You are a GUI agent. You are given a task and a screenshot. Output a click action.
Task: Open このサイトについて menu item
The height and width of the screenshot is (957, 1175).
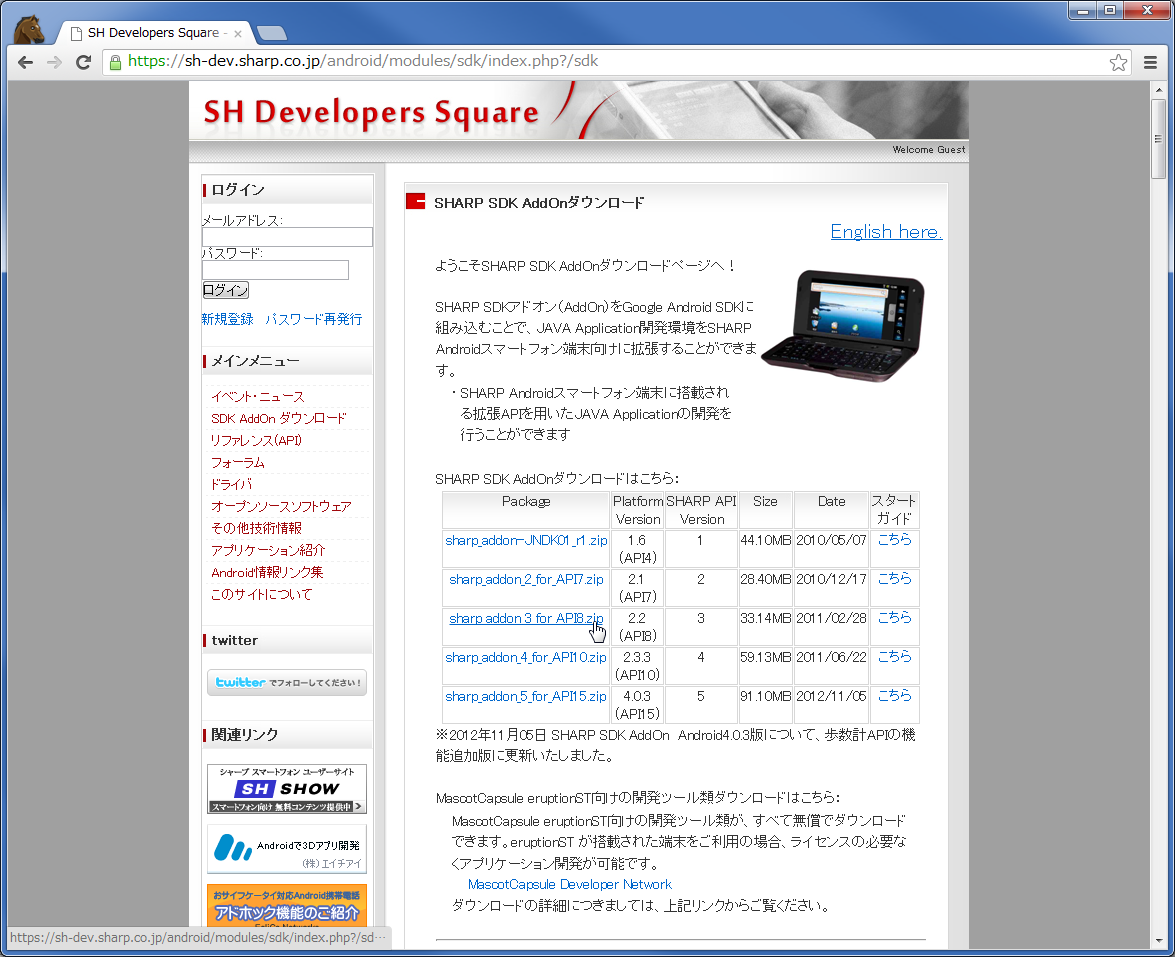tap(262, 594)
